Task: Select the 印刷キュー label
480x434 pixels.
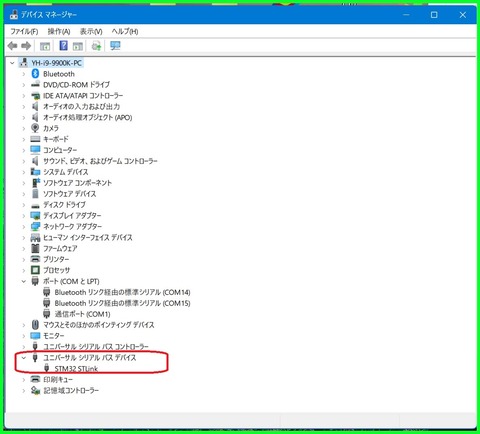Action: tap(58, 380)
